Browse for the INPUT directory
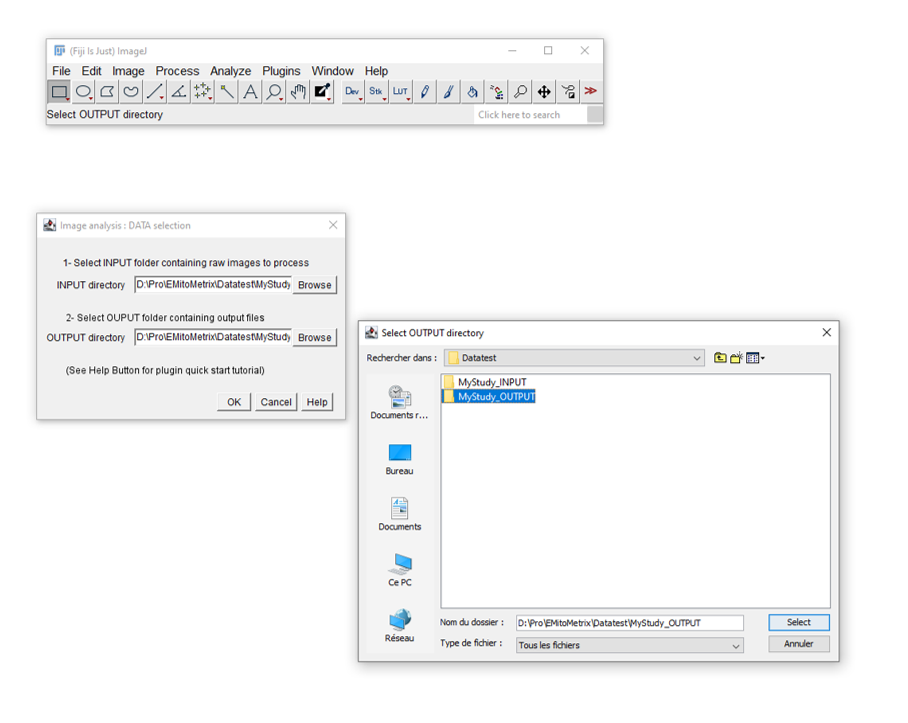The image size is (908, 723). pyautogui.click(x=314, y=285)
